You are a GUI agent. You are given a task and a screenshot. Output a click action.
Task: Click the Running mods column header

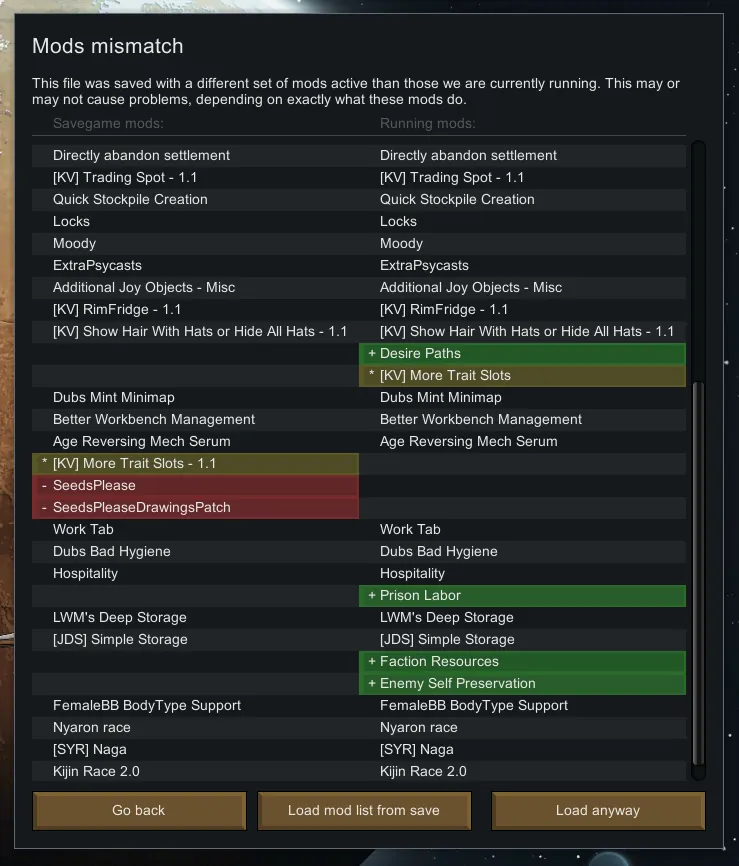point(427,123)
